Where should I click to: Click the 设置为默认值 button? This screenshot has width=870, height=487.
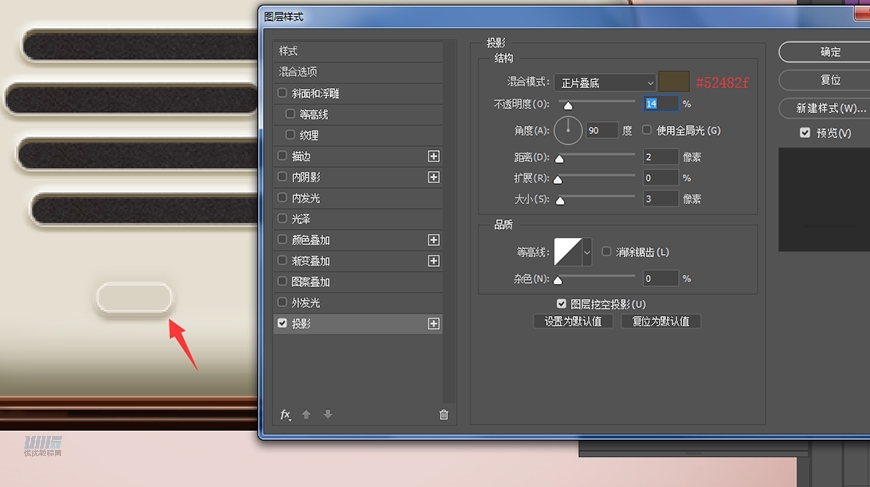(573, 322)
